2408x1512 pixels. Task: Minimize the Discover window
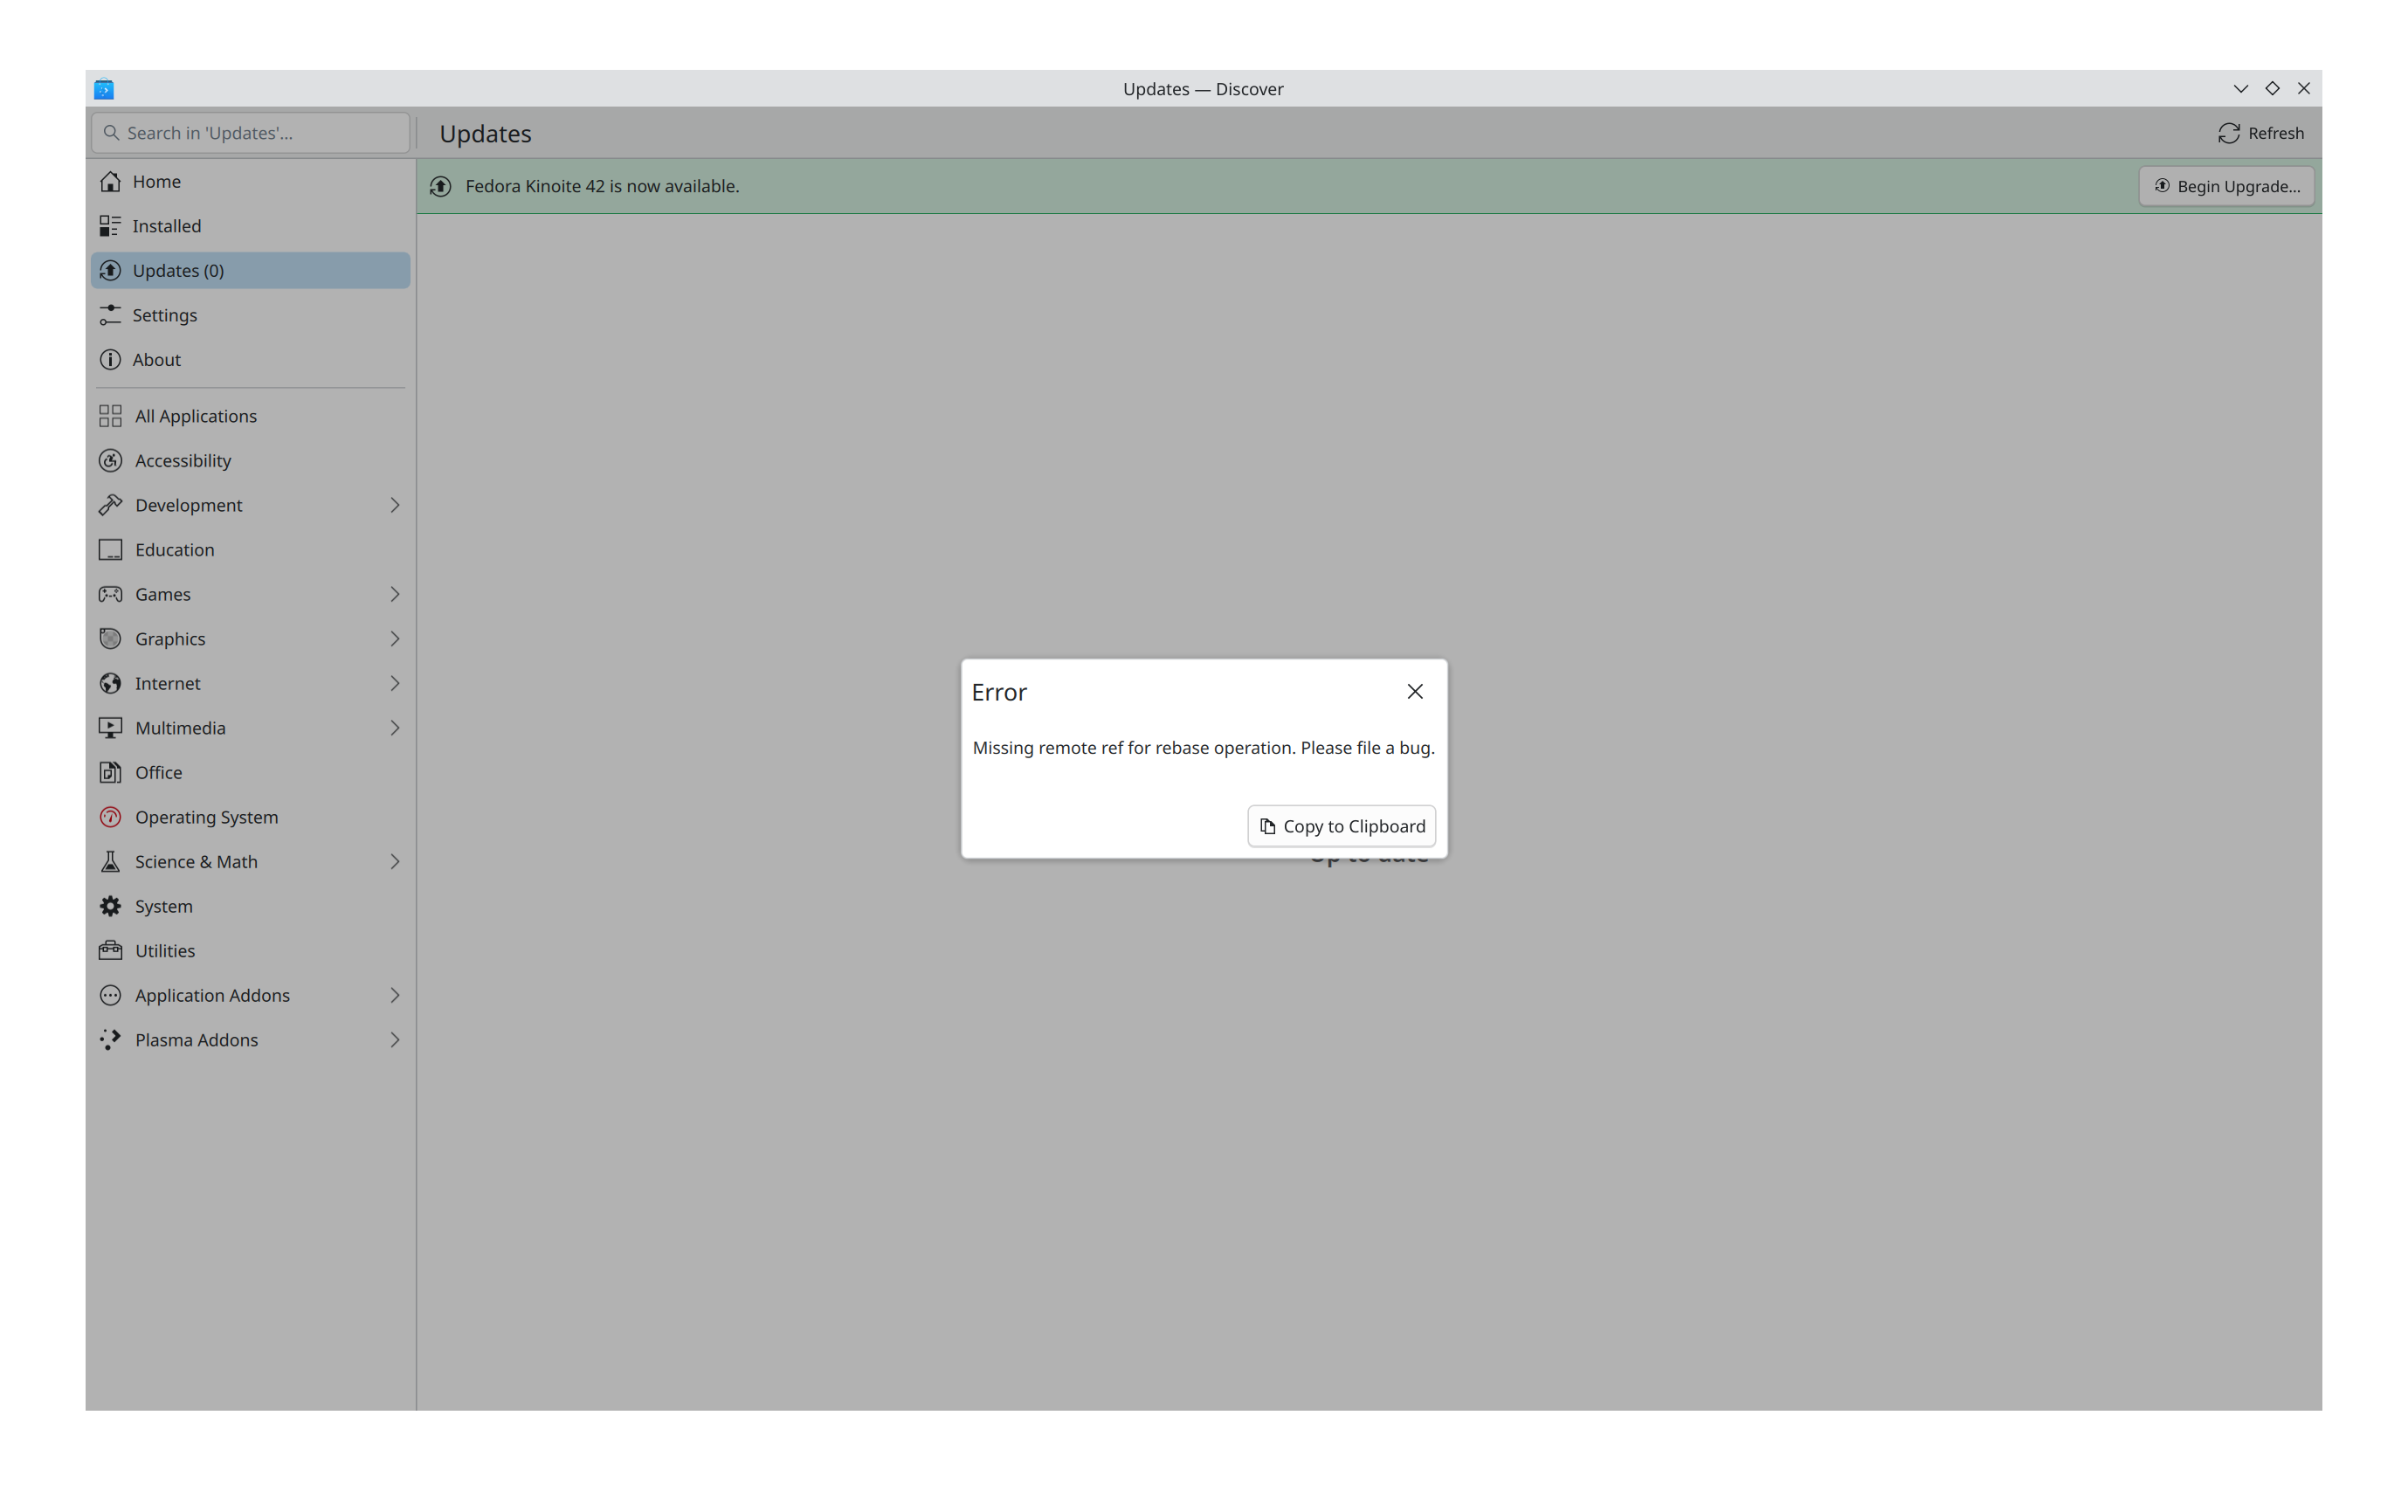click(x=2240, y=89)
